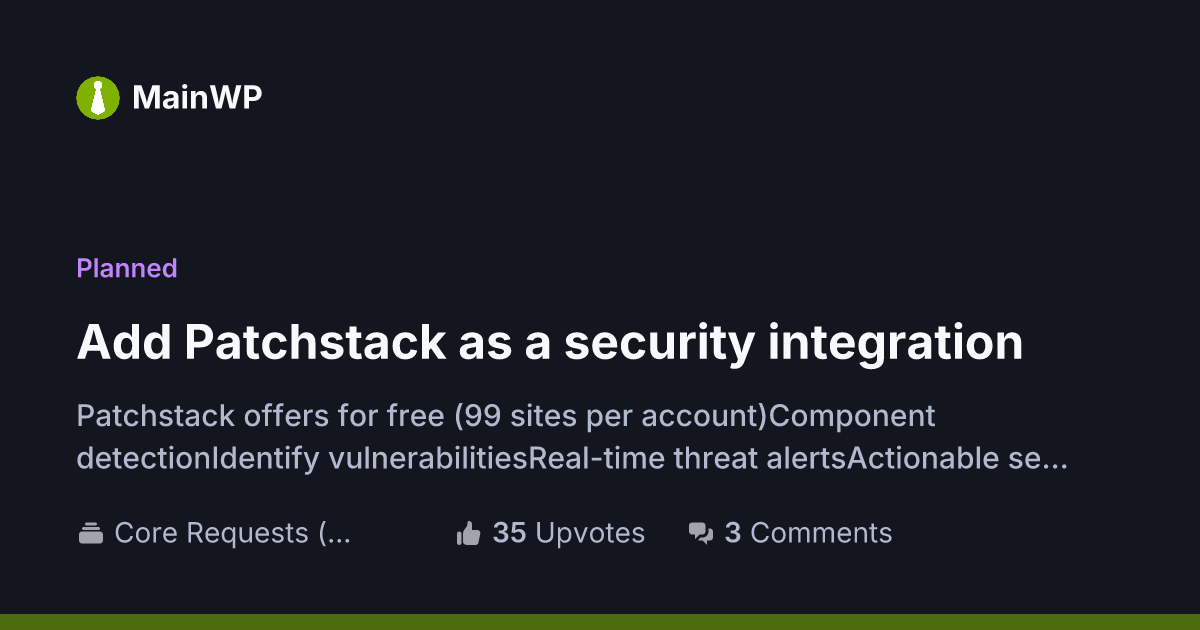The height and width of the screenshot is (630, 1200).
Task: Click the Core Requests category stack icon
Action: pyautogui.click(x=91, y=533)
